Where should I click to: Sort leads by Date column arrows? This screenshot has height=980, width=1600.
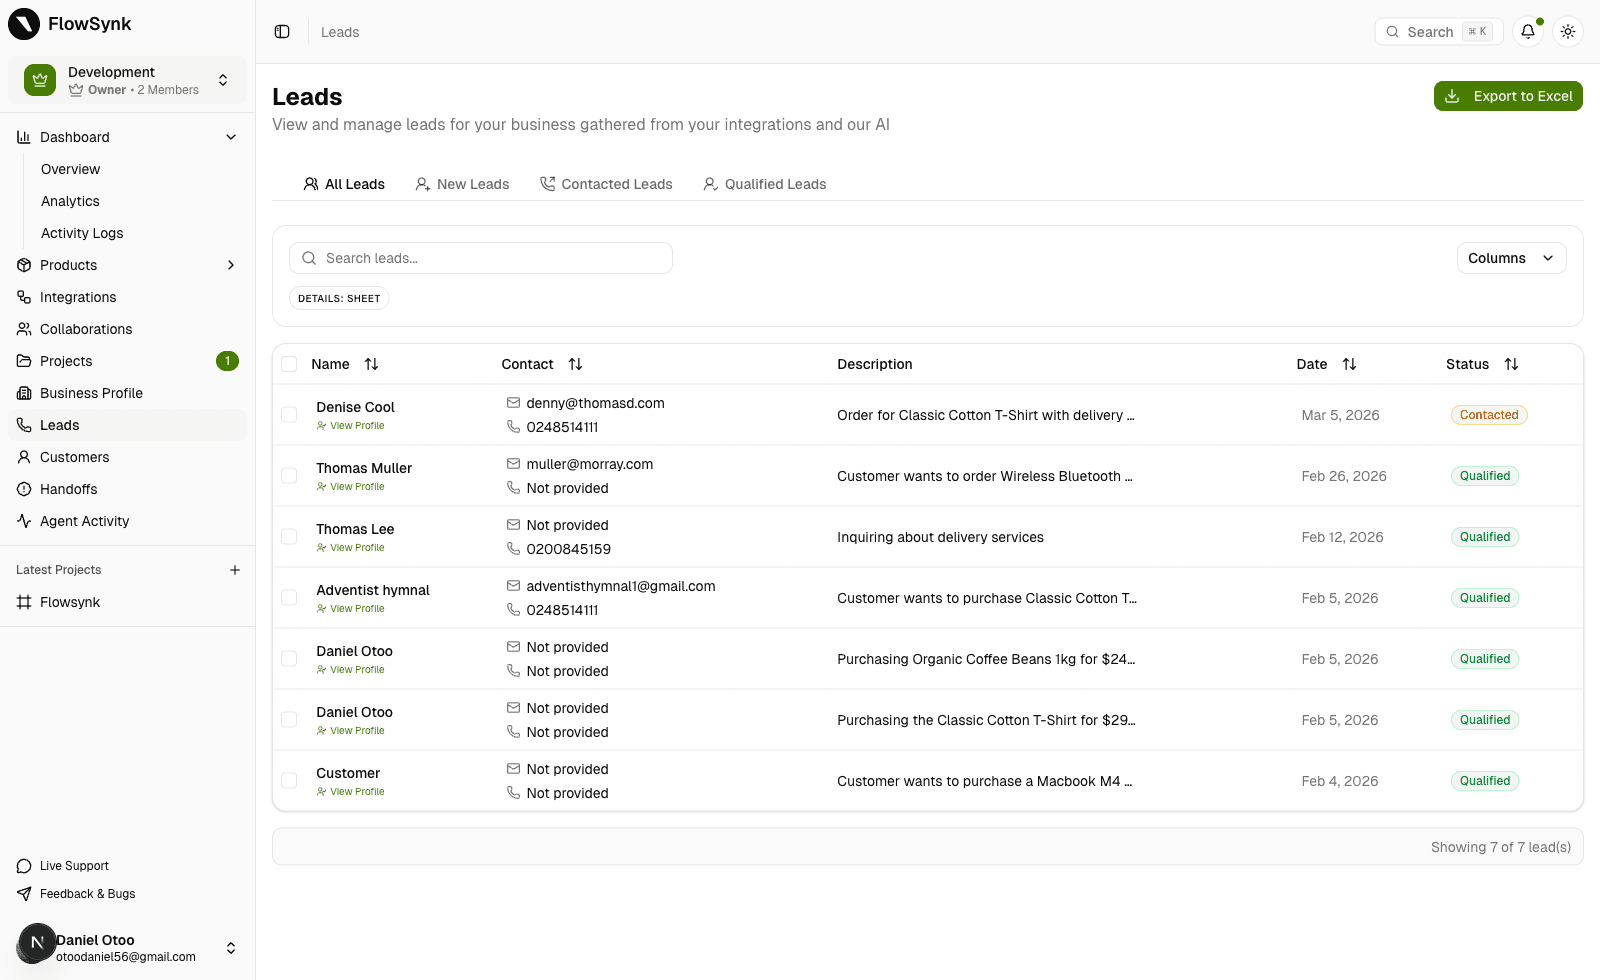[x=1349, y=364]
